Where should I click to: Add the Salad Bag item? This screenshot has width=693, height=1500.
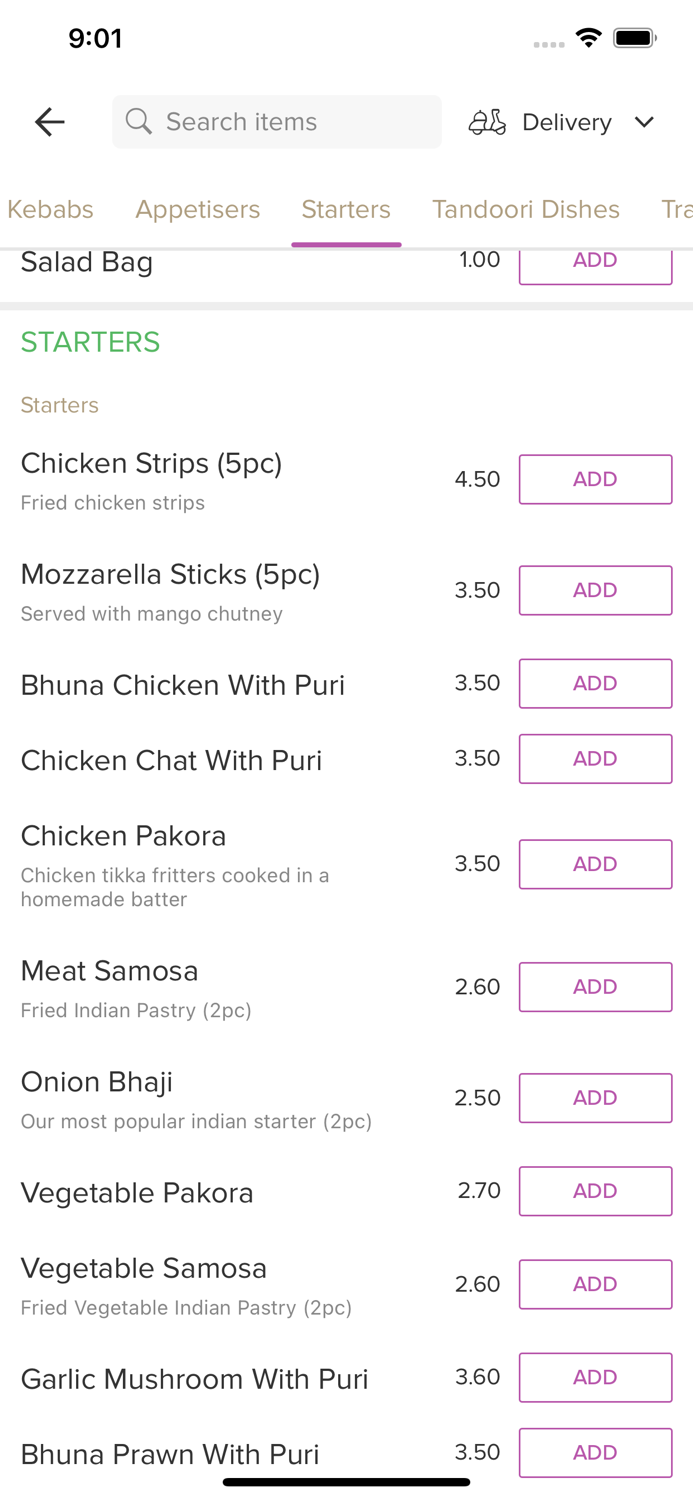(595, 260)
